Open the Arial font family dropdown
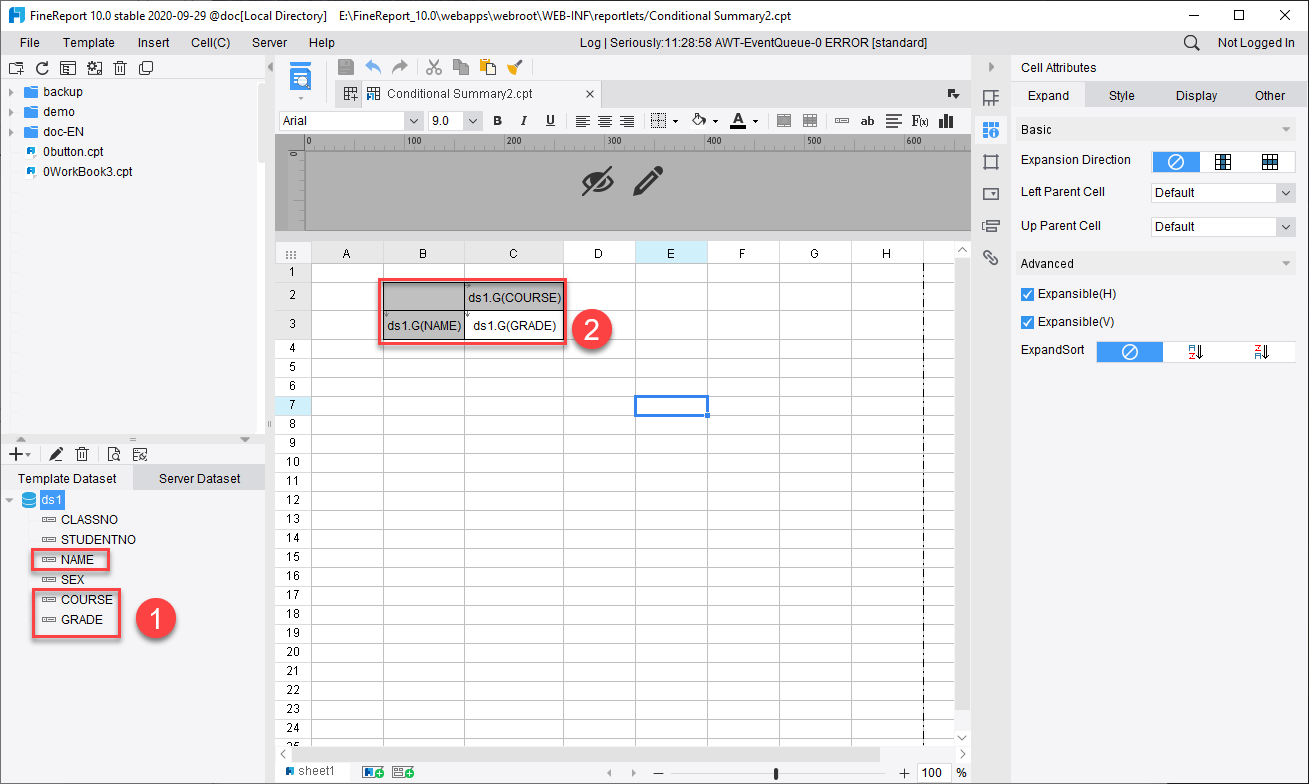This screenshot has width=1309, height=784. tap(413, 121)
